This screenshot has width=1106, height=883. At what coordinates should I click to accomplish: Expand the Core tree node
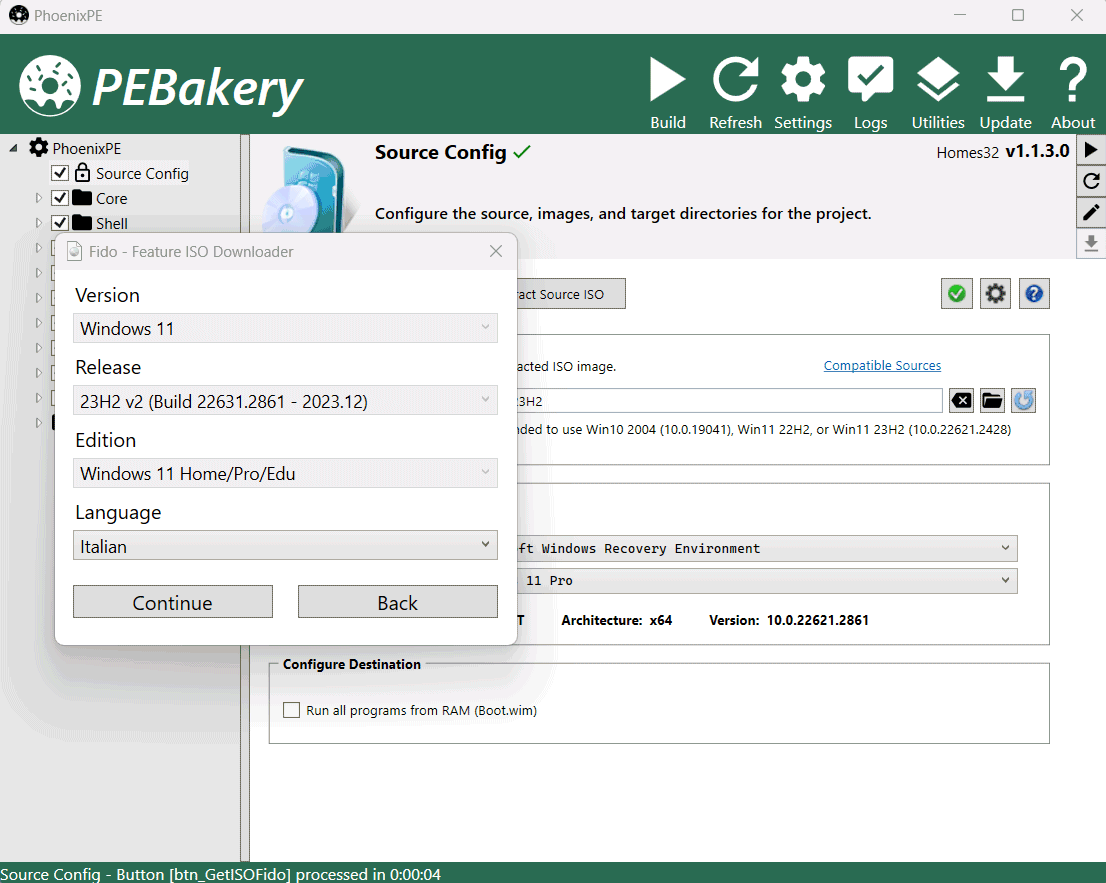click(x=39, y=198)
